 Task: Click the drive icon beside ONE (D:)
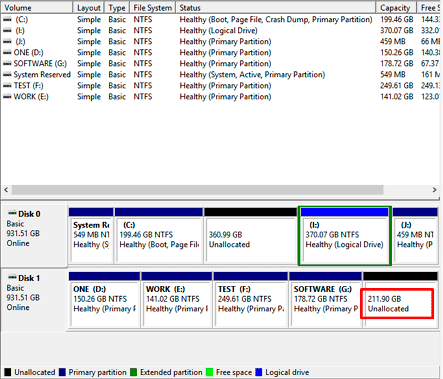coord(7,53)
